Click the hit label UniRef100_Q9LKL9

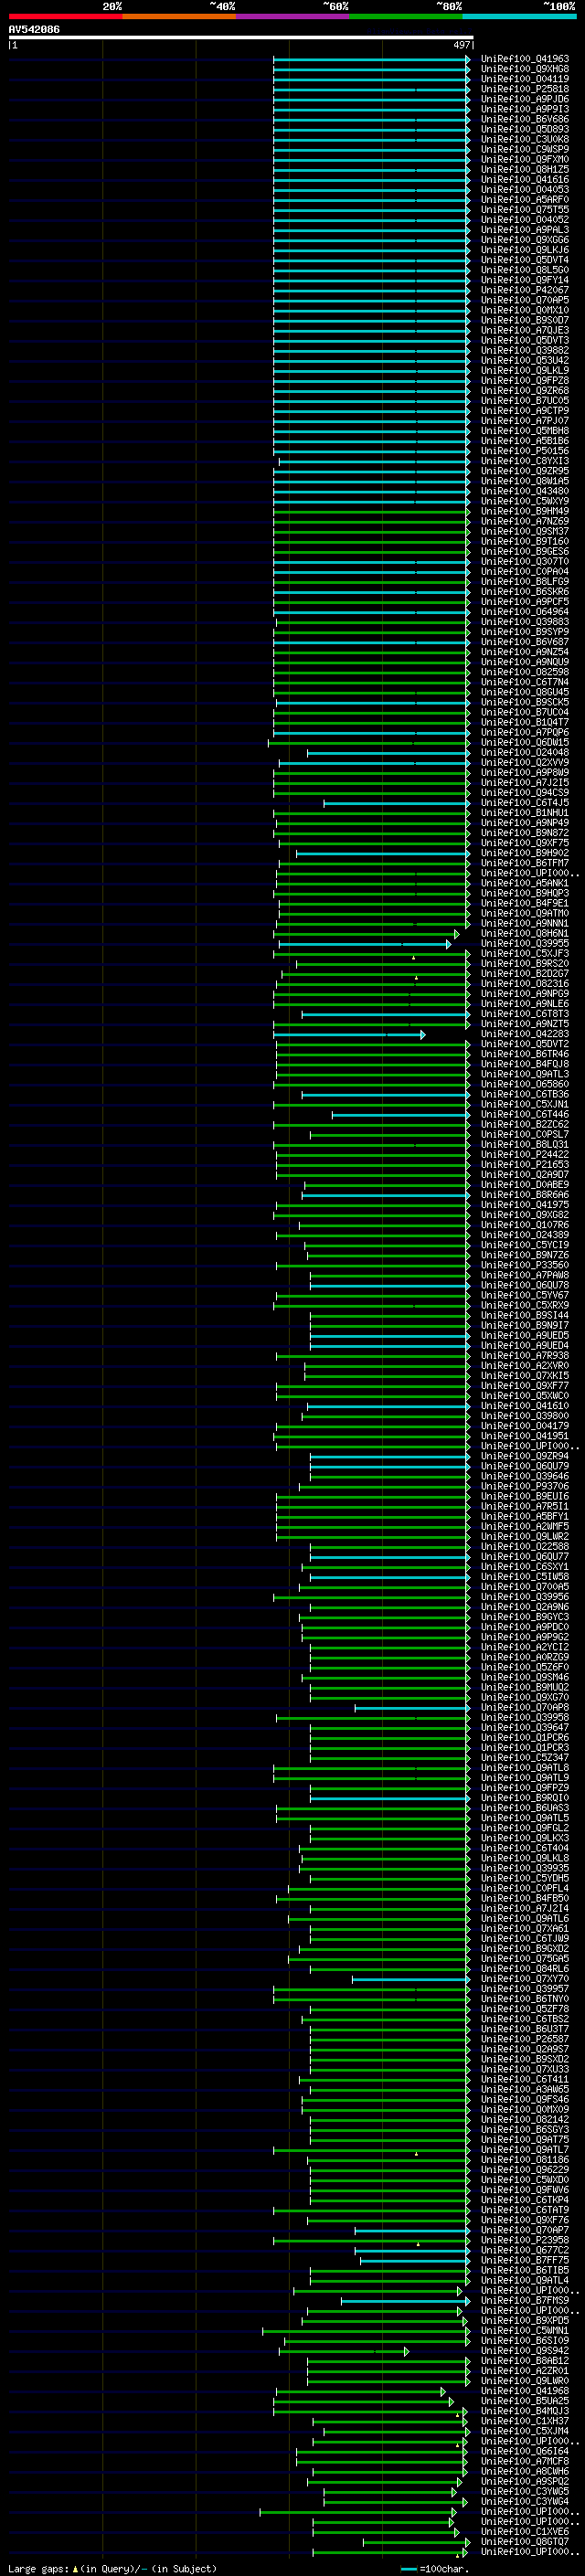click(x=525, y=371)
